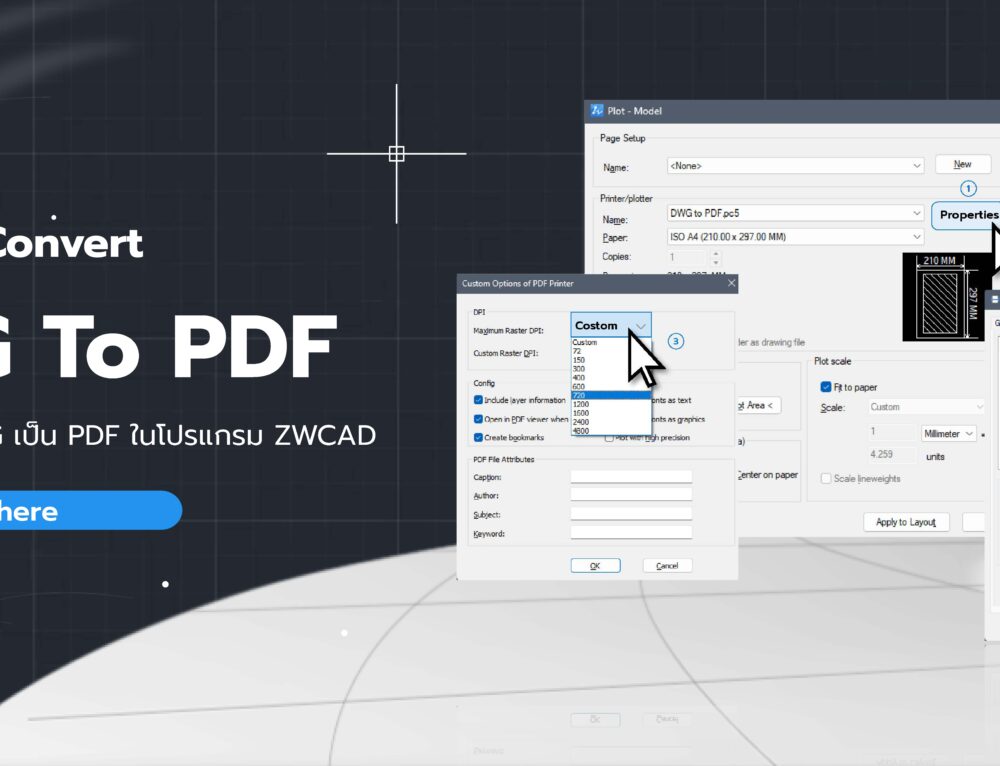Click the ZWCAD logo in the Plot dialog titlebar
1000x766 pixels.
(x=598, y=111)
